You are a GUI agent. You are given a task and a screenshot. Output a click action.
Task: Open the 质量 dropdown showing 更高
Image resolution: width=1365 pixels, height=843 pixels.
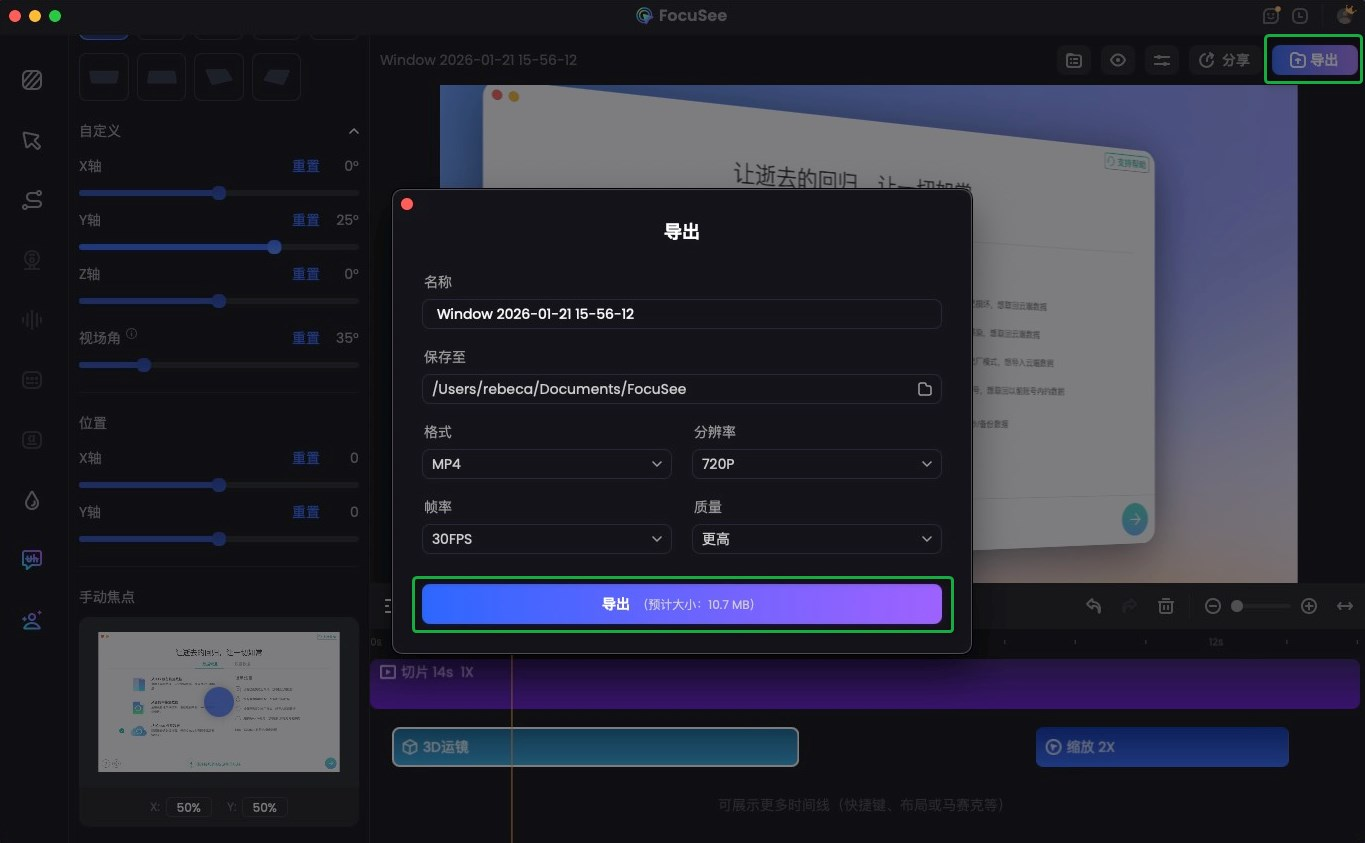point(817,539)
